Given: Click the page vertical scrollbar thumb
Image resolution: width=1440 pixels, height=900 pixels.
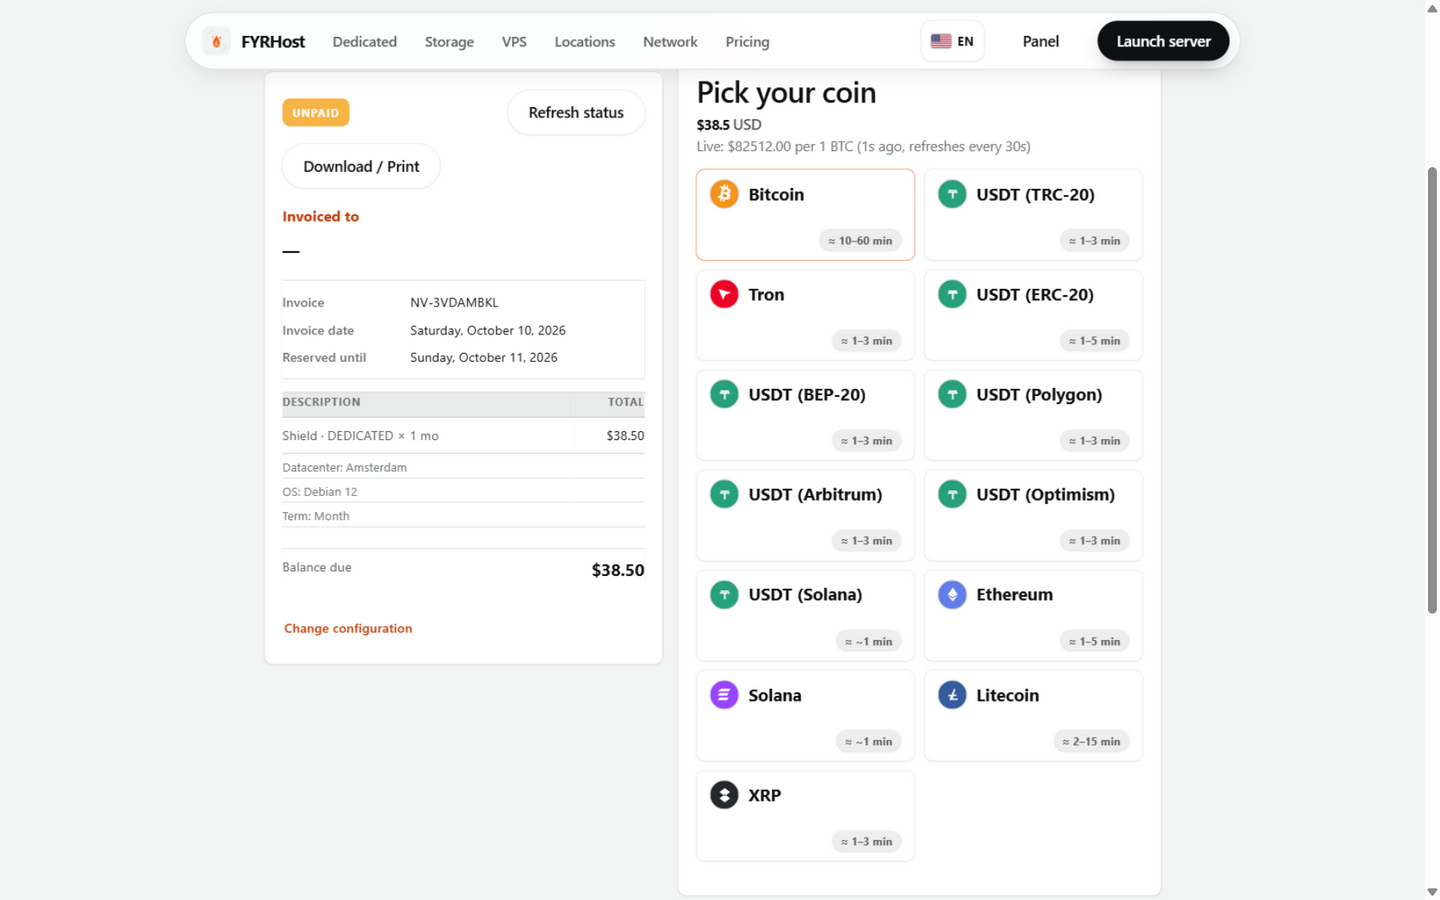Looking at the screenshot, I should tap(1432, 390).
